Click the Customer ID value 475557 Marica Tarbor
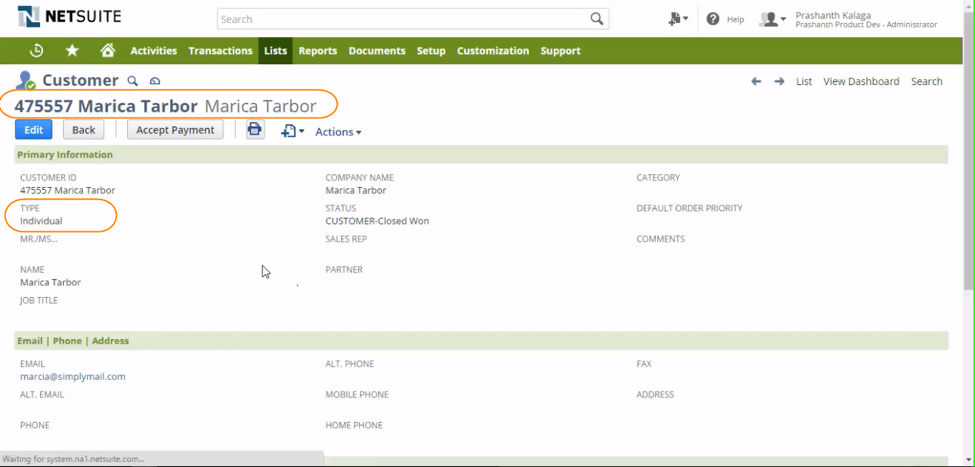 (67, 190)
